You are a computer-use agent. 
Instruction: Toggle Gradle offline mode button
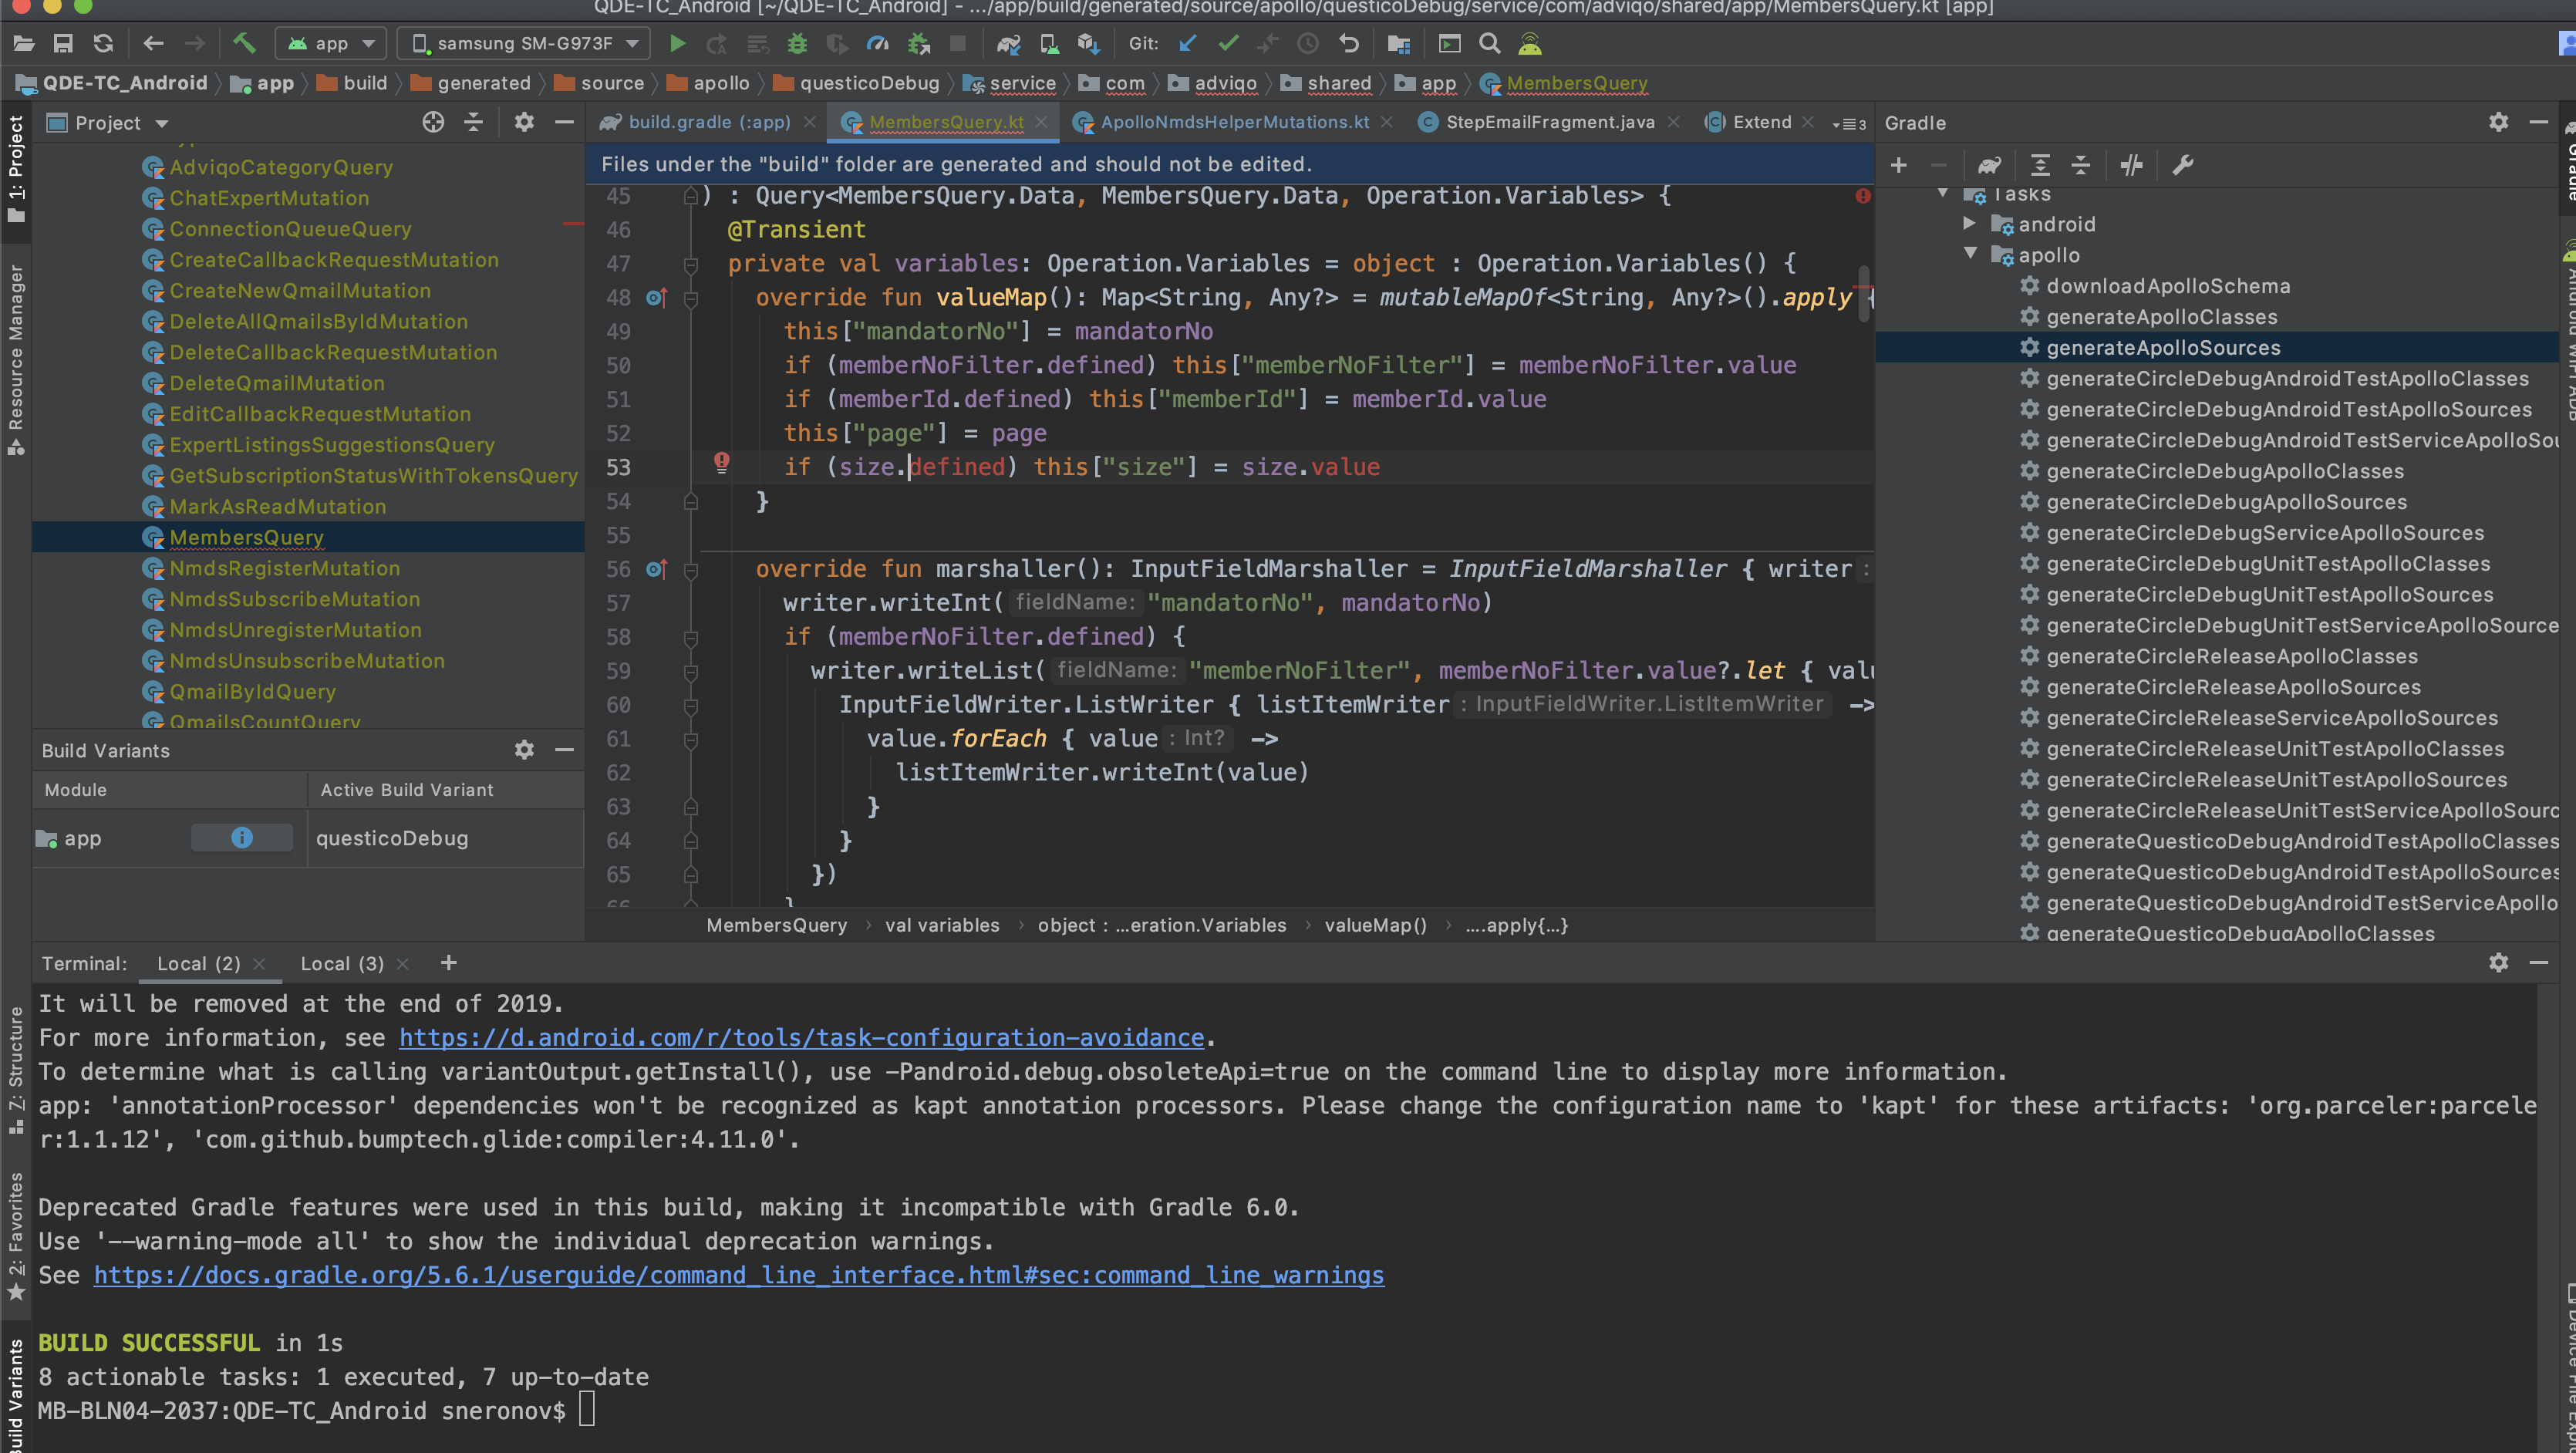coord(2131,165)
